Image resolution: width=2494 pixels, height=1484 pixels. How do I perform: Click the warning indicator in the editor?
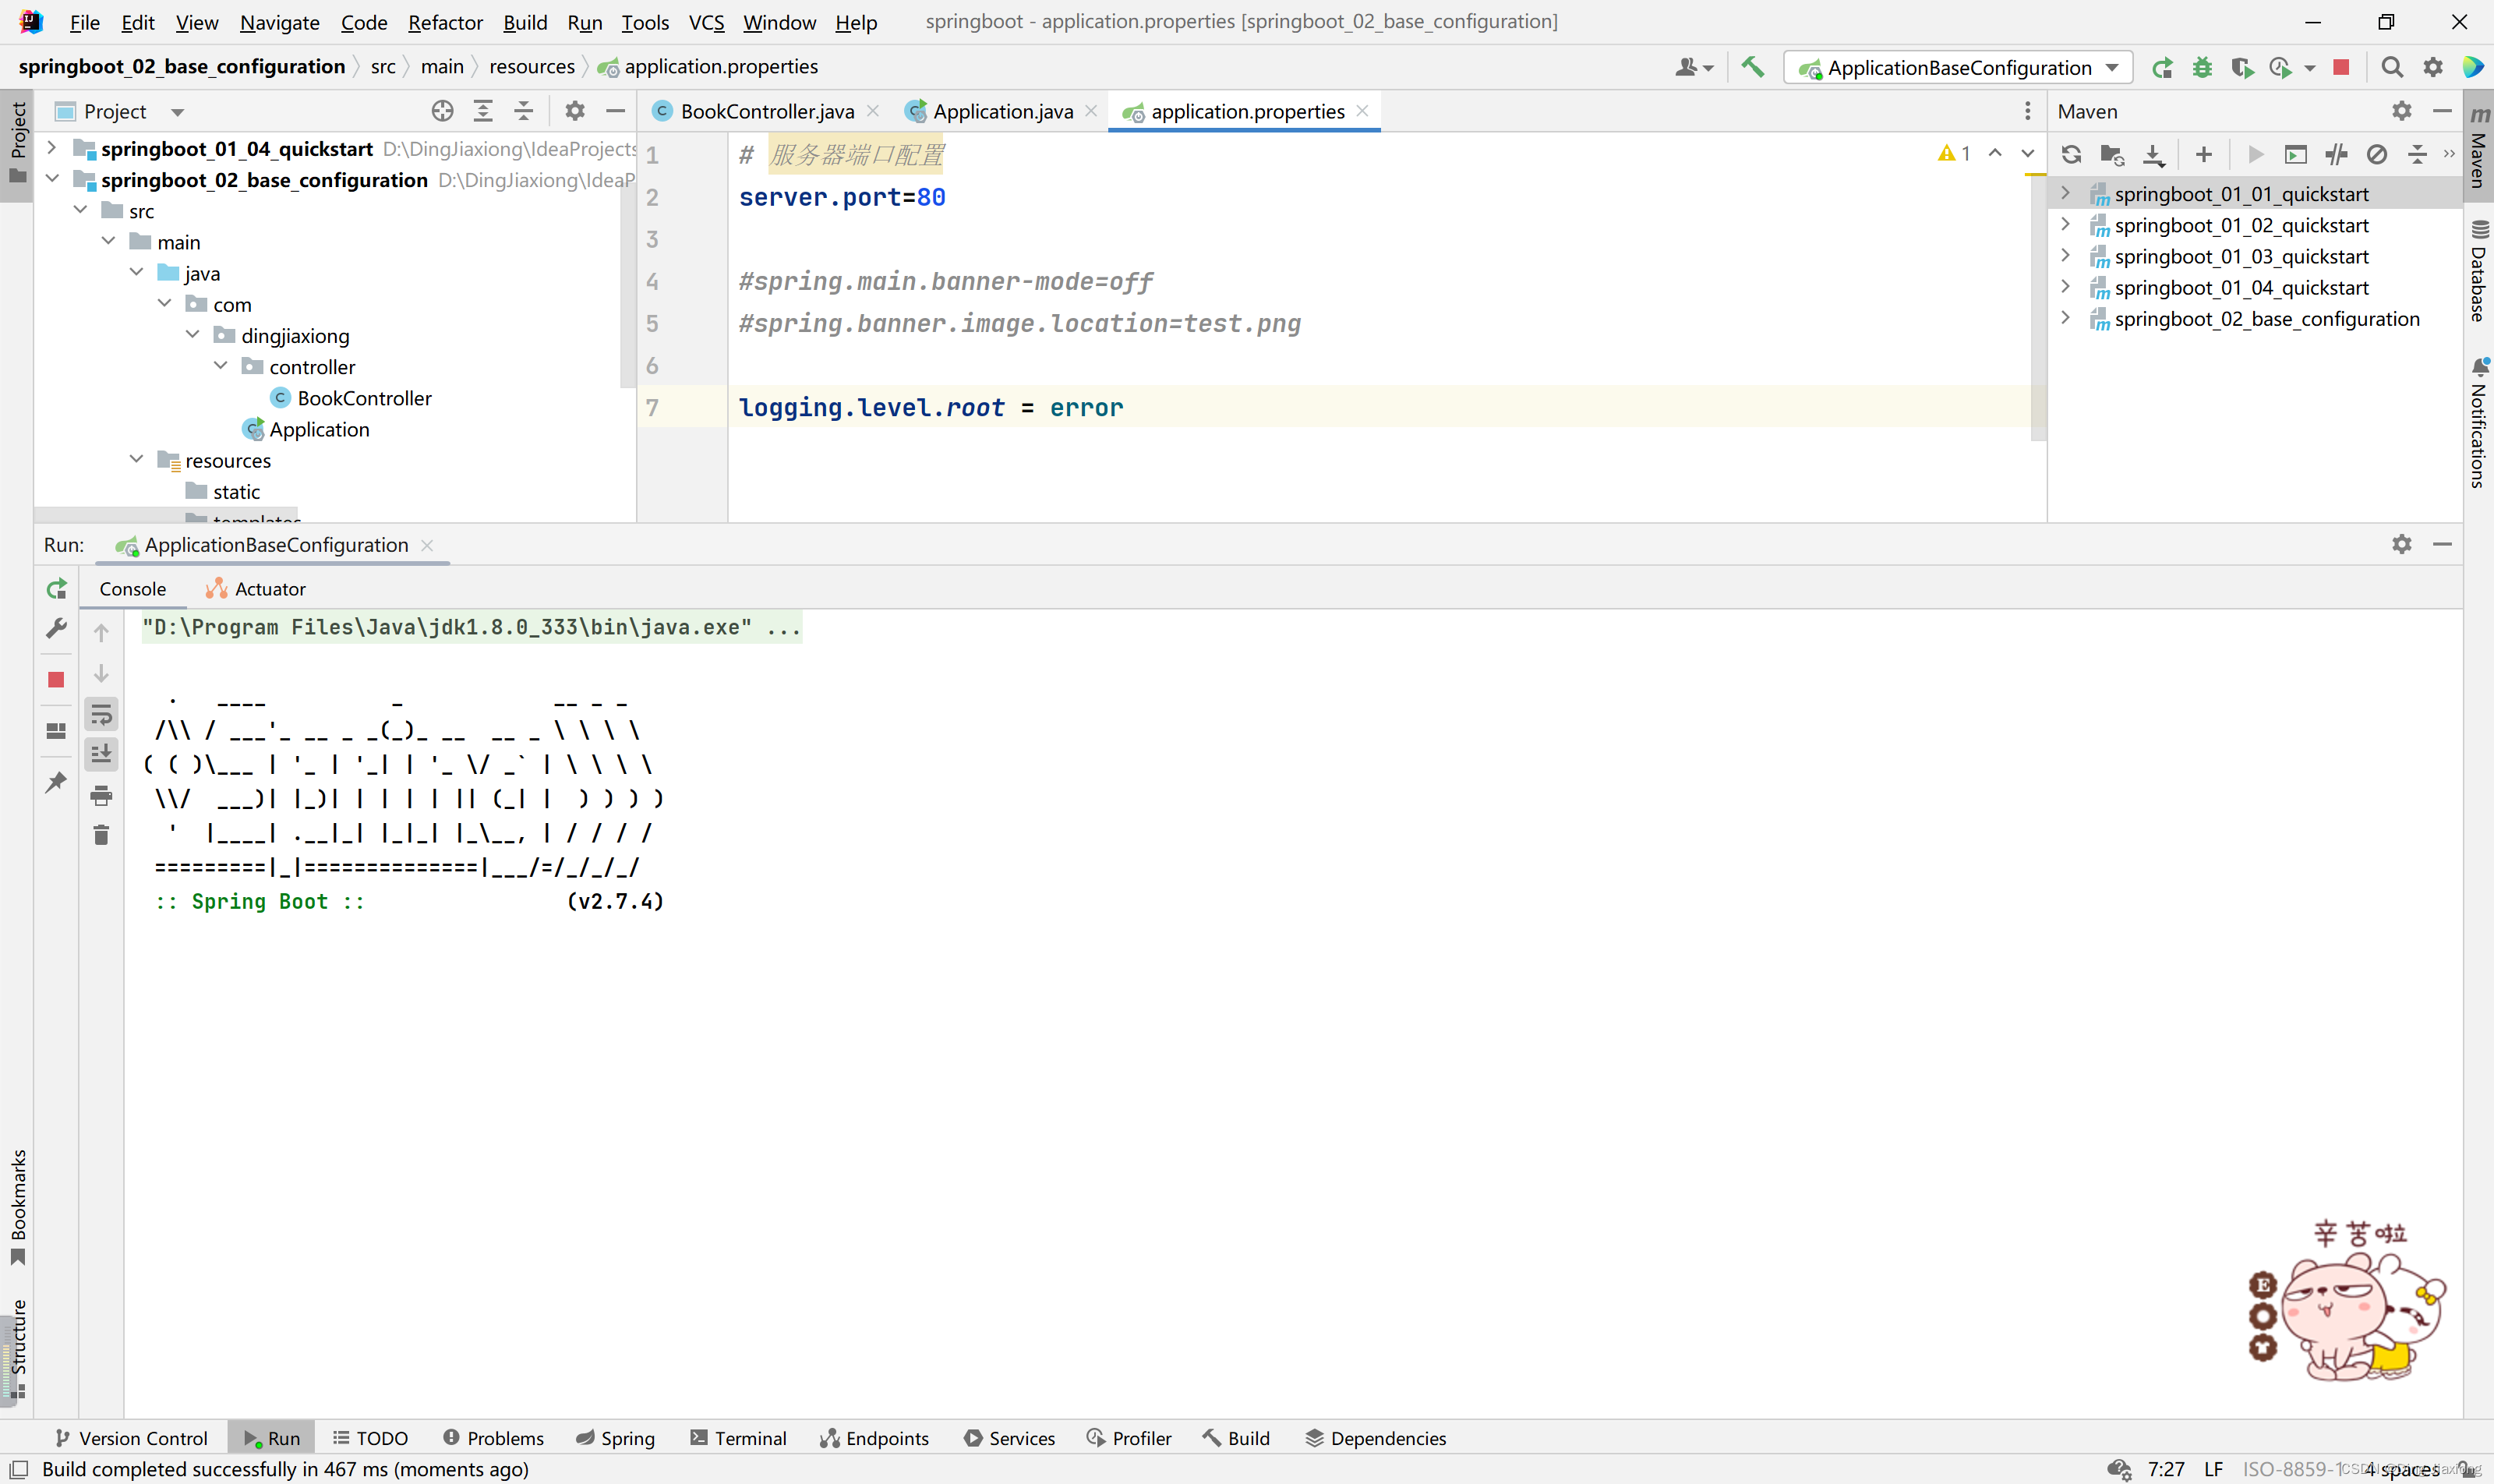[x=1953, y=153]
